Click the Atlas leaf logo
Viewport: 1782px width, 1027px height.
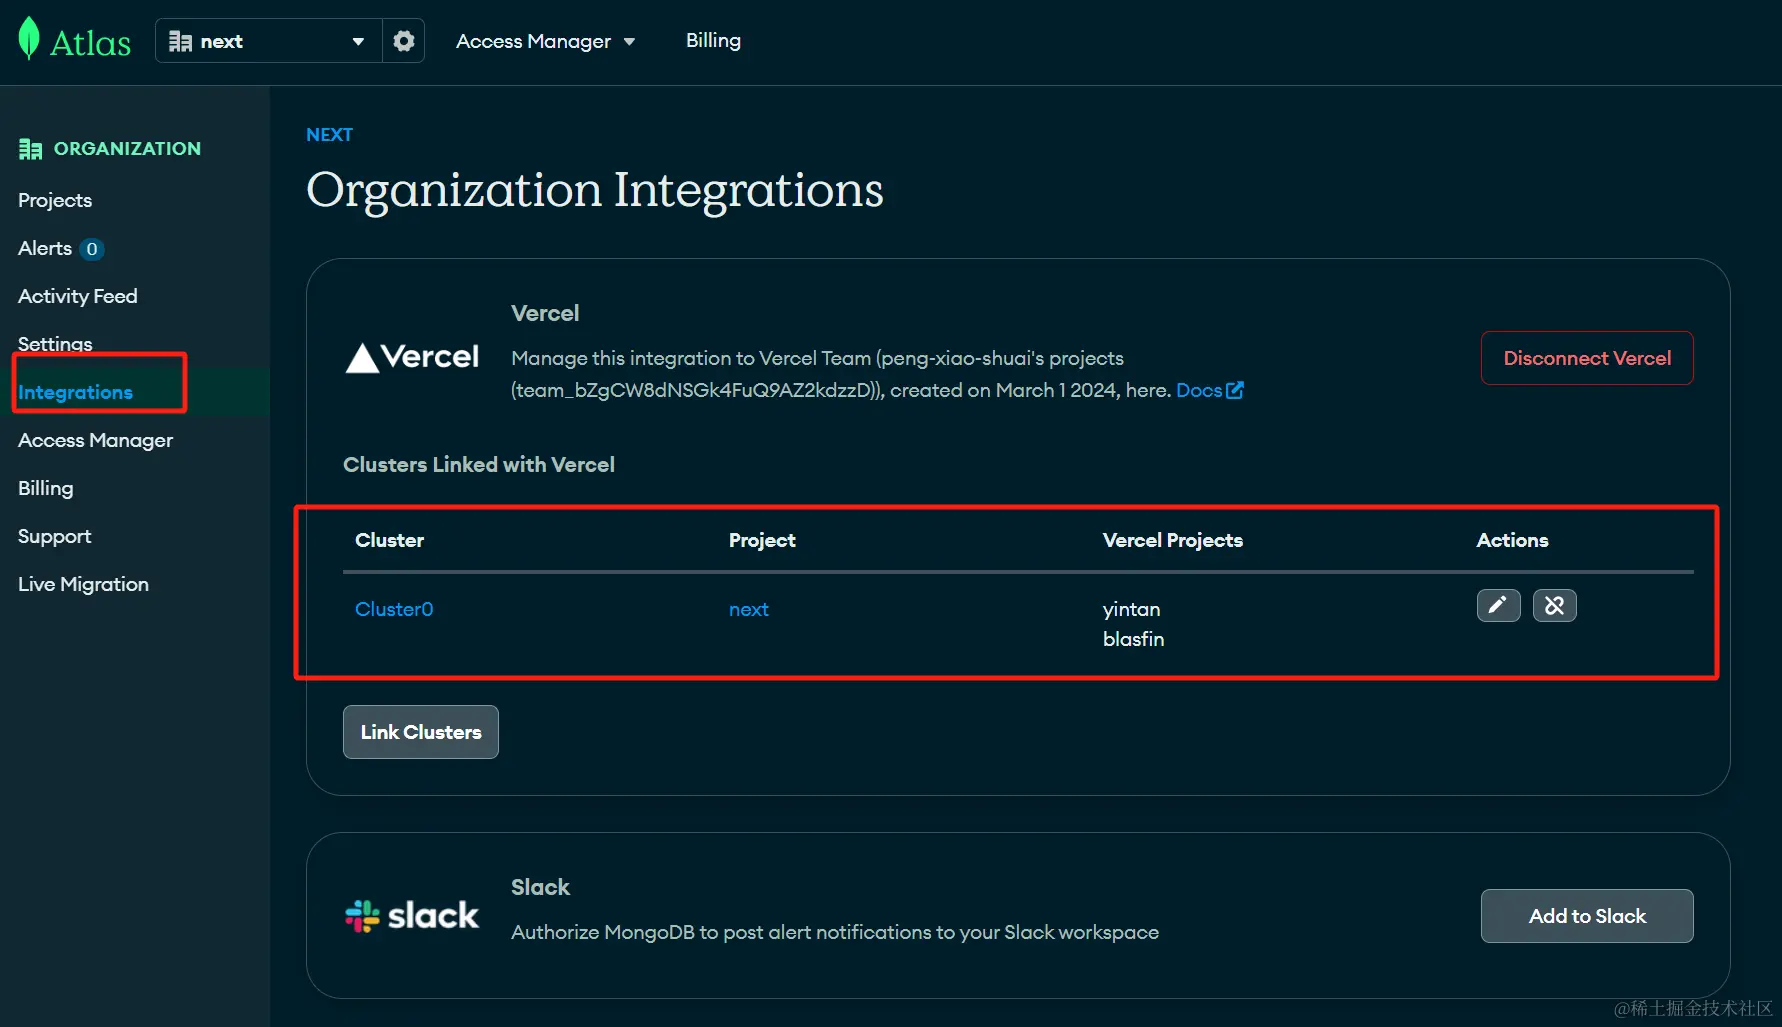tap(29, 39)
